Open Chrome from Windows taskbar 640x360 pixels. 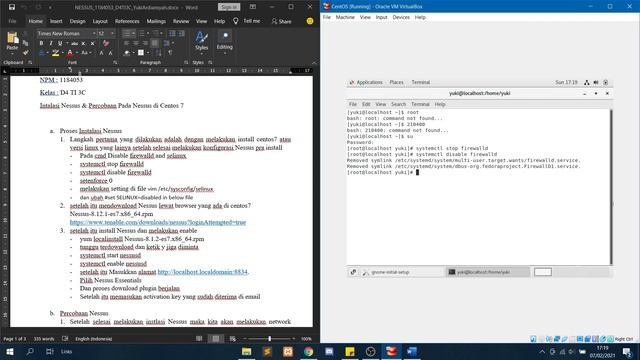(x=309, y=351)
